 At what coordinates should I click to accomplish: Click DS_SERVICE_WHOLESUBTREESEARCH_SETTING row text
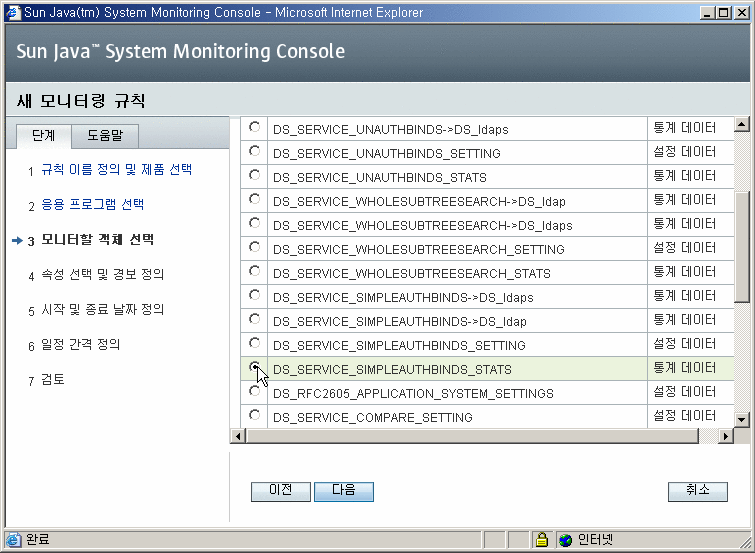[x=418, y=250]
